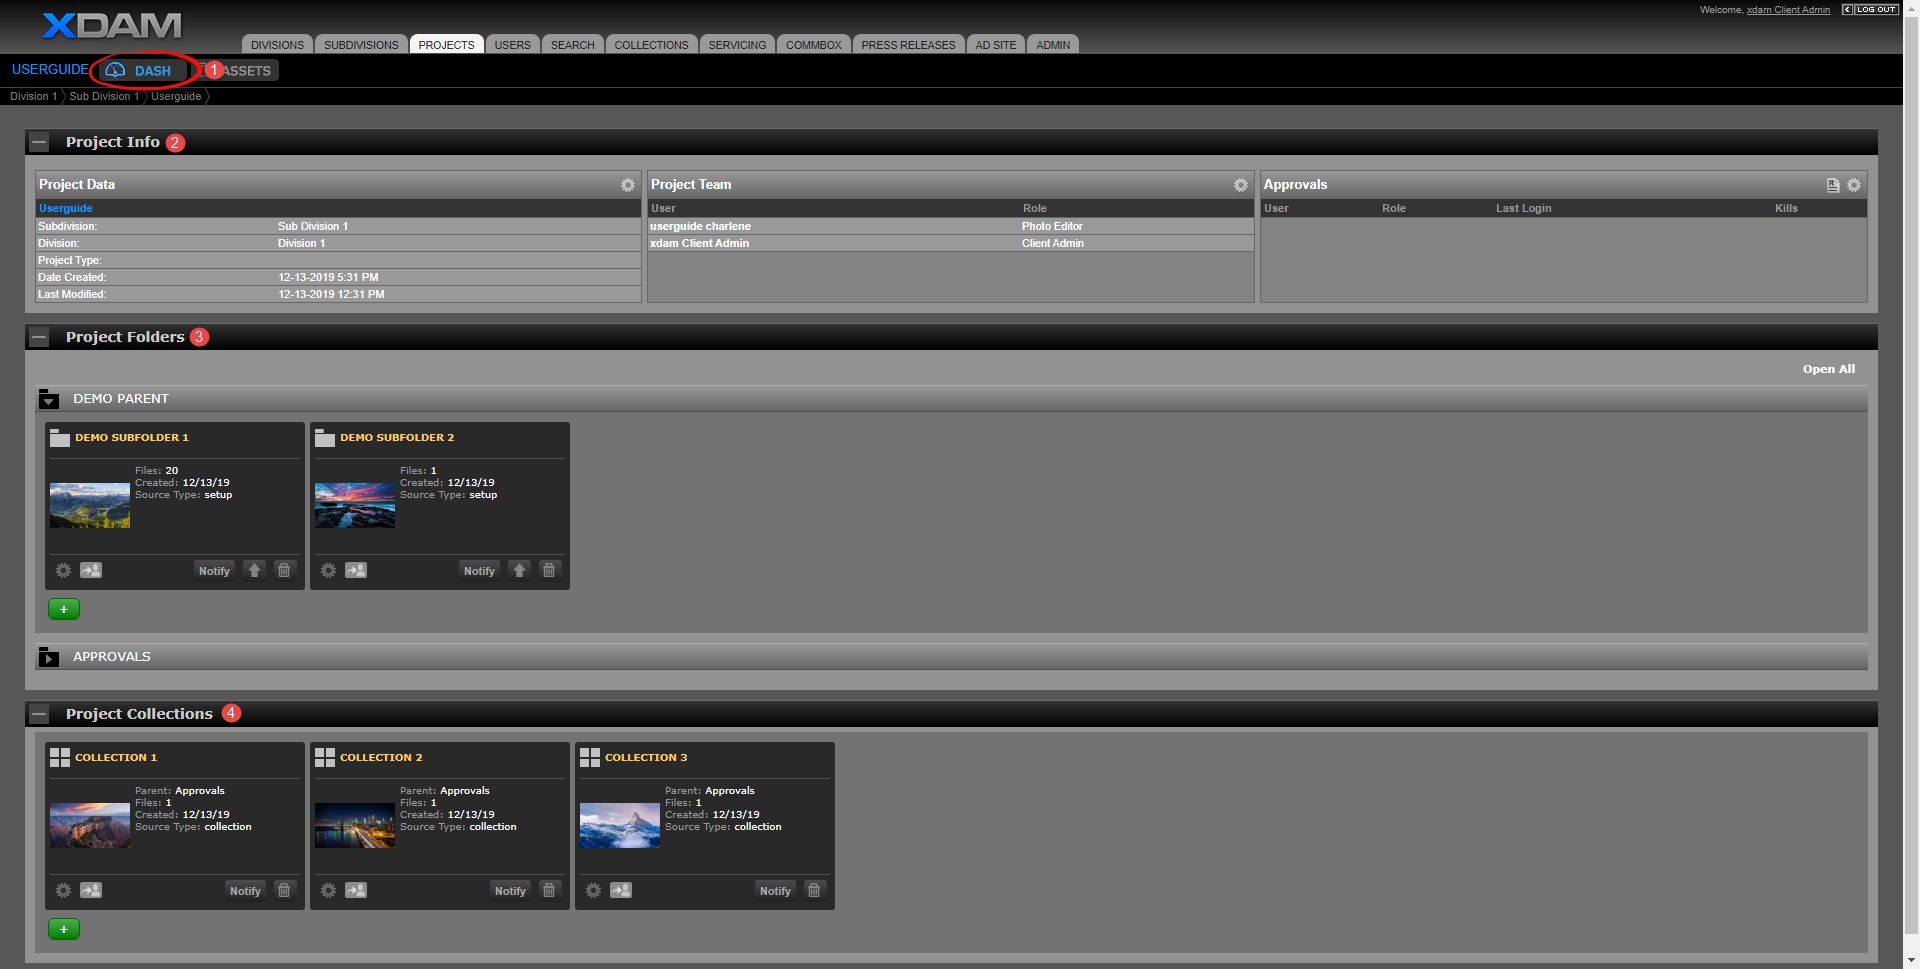Click the Project Team gear icon
Viewport: 1920px width, 969px height.
coord(1240,185)
